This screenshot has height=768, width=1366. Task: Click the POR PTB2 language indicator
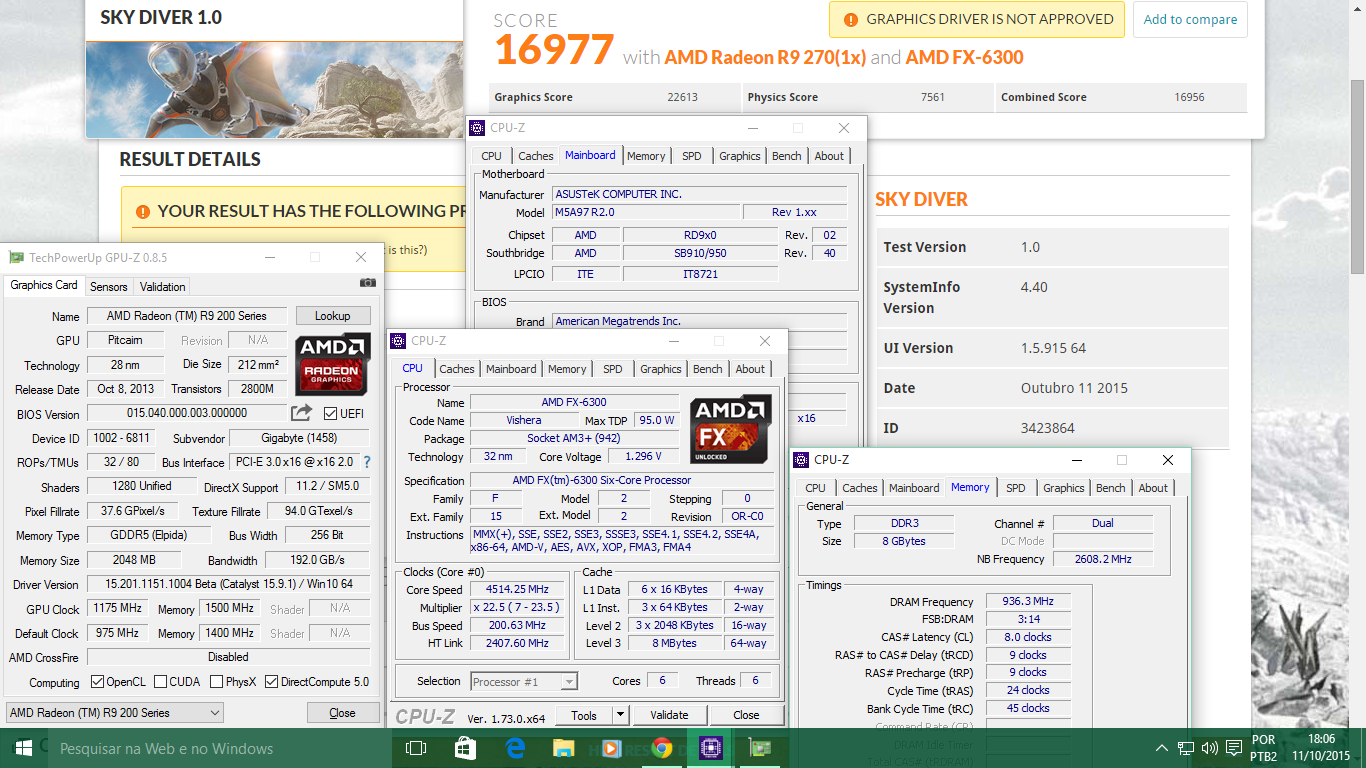tap(1263, 748)
